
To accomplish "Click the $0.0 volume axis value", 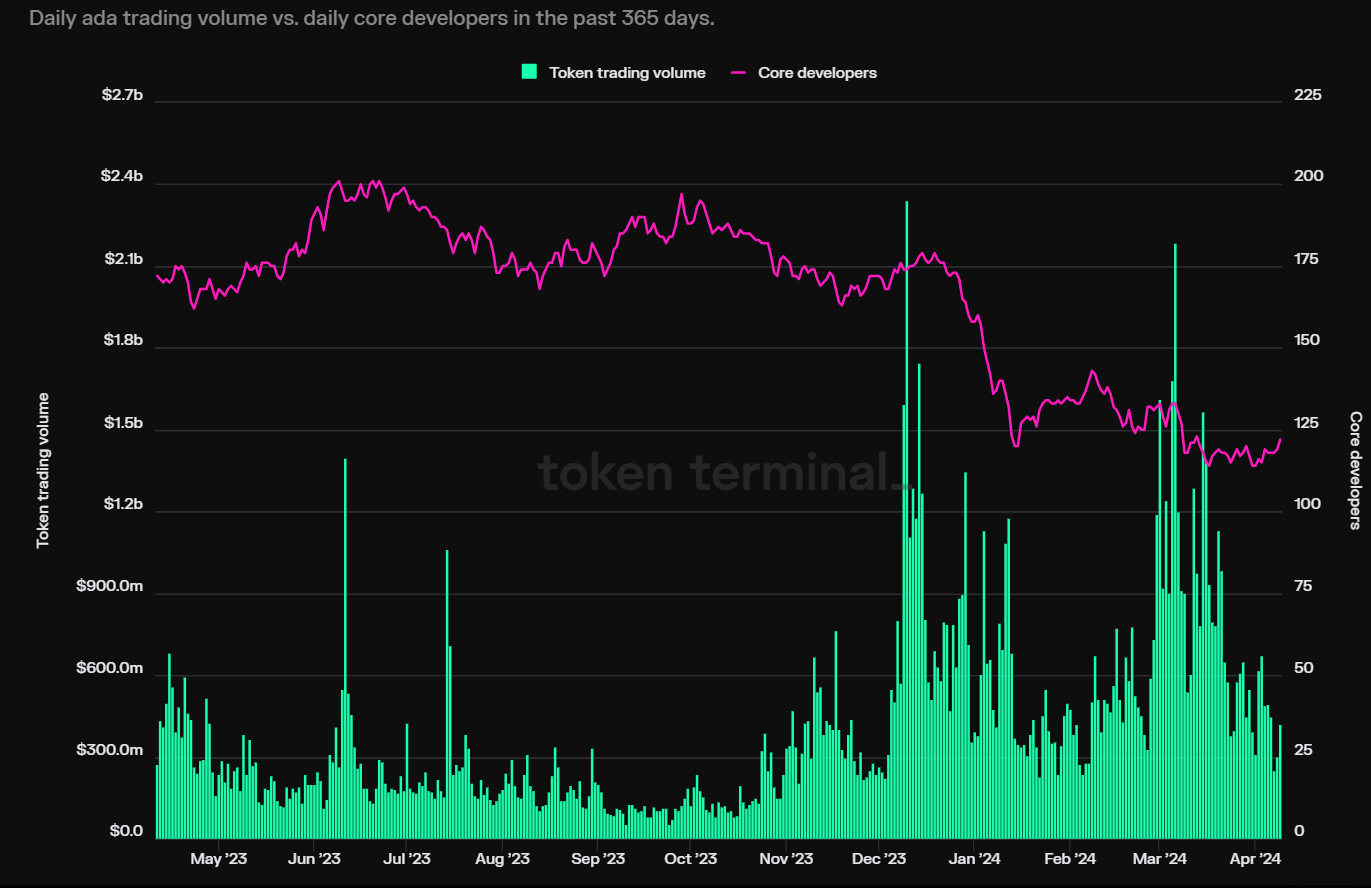I will click(x=126, y=832).
